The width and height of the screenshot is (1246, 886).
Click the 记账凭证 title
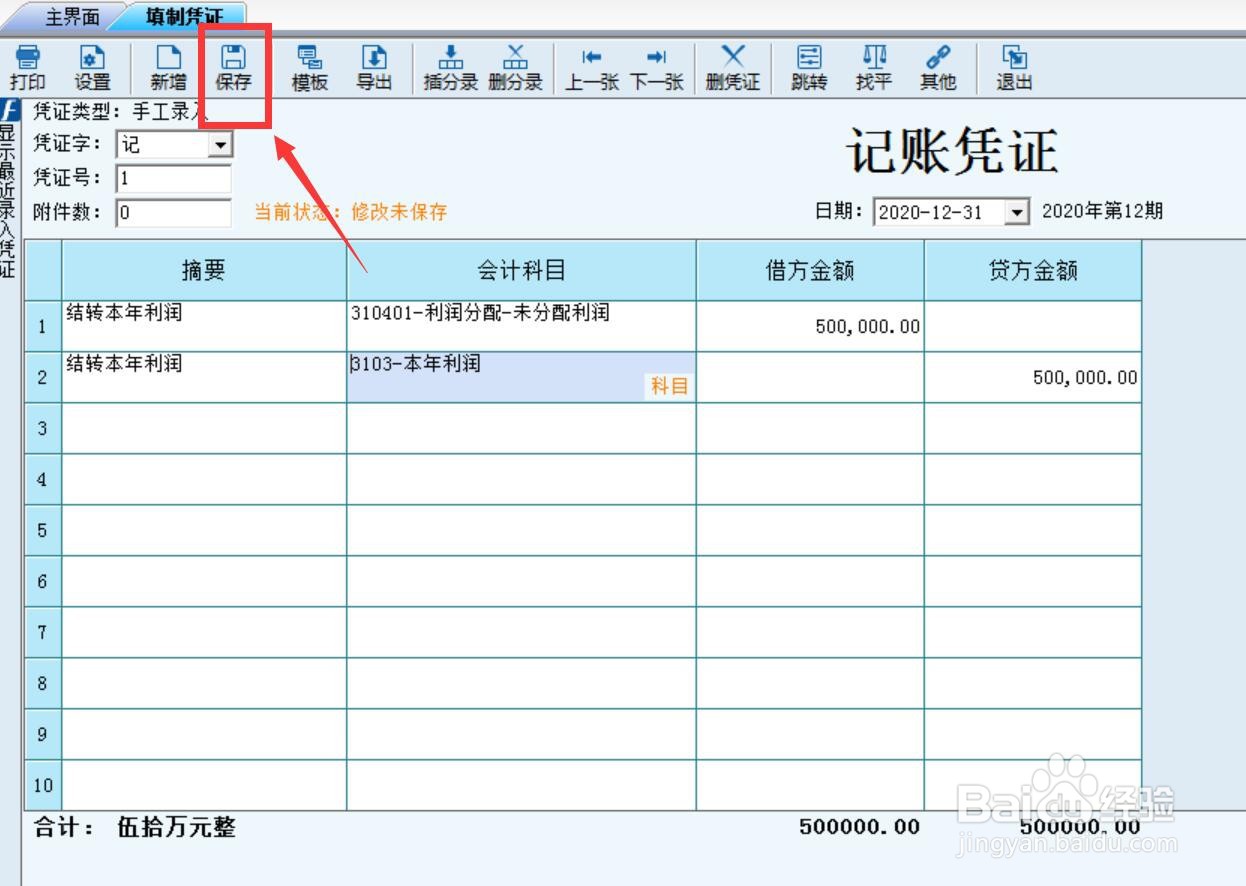[951, 152]
